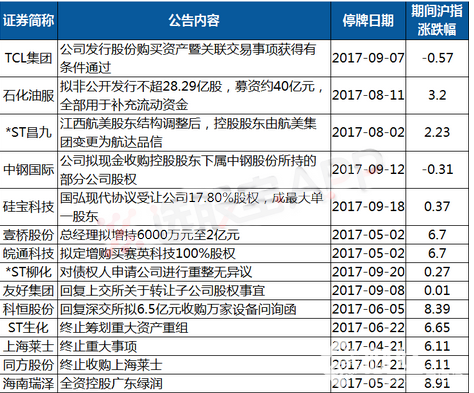The image size is (474, 393).
Task: Click the 同方股份 cell
Action: 28,365
